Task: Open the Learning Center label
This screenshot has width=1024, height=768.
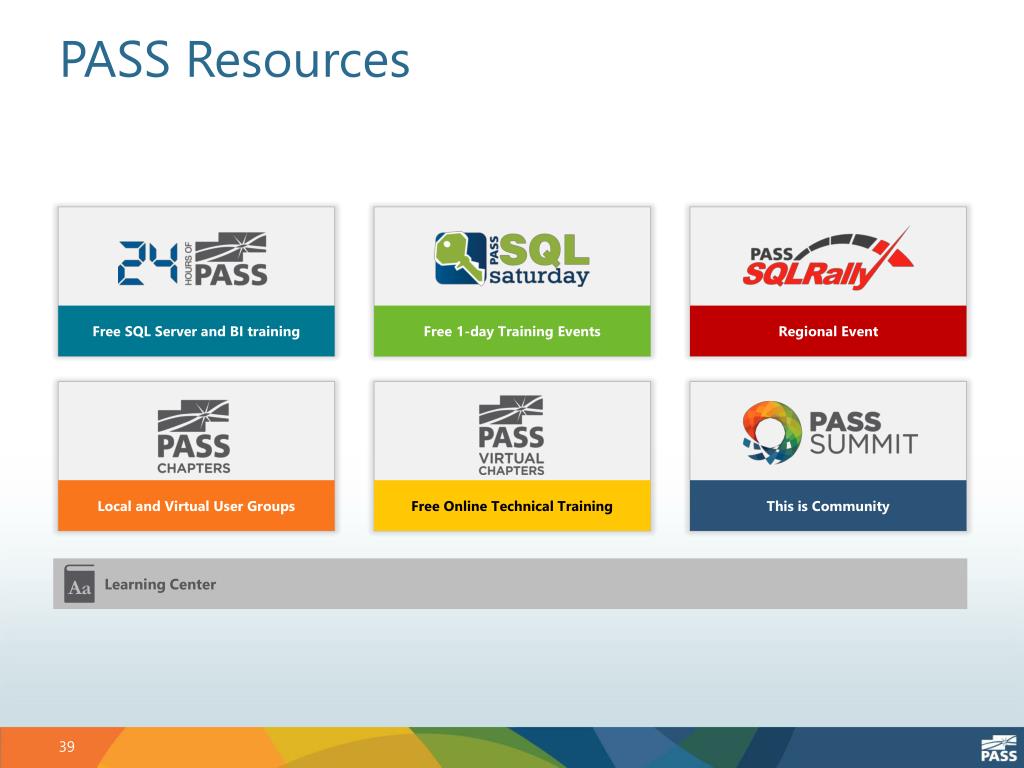Action: click(160, 584)
